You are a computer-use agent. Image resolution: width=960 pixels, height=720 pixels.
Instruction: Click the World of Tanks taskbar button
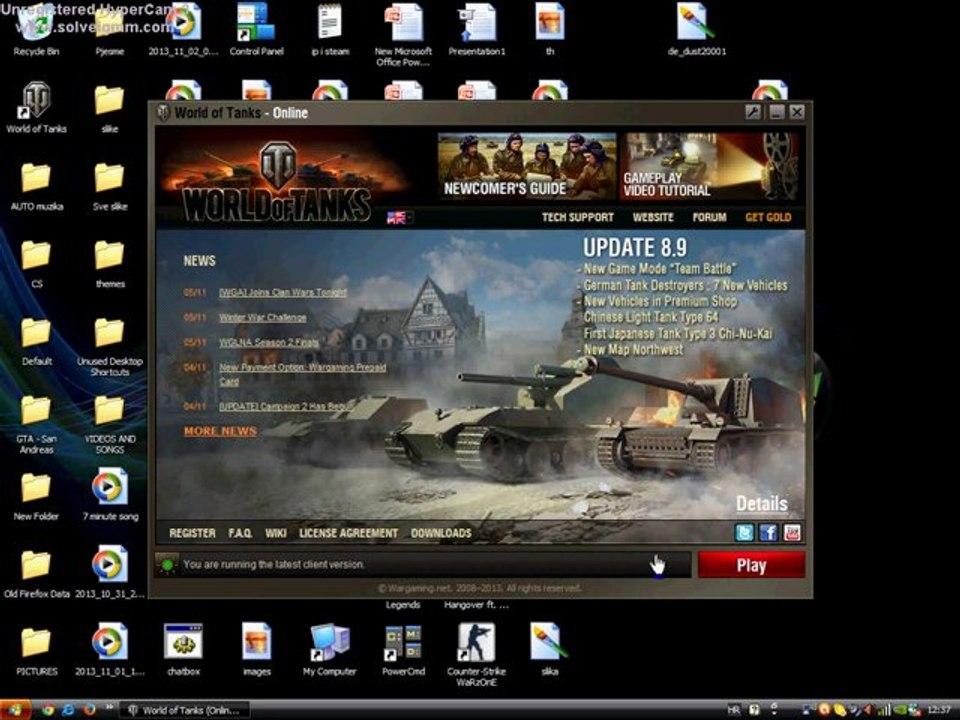tap(184, 710)
